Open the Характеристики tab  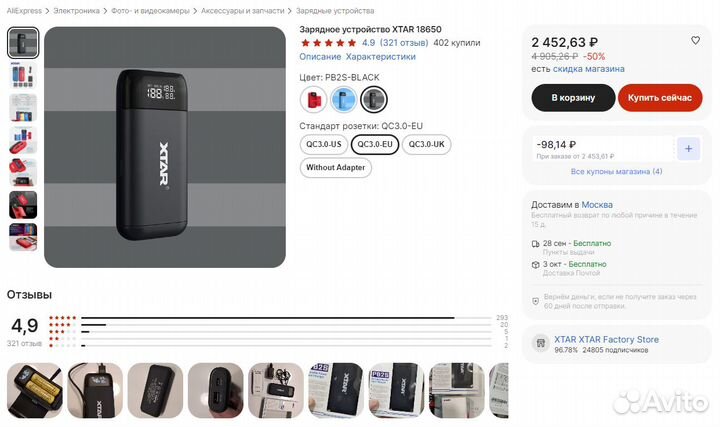click(x=380, y=57)
